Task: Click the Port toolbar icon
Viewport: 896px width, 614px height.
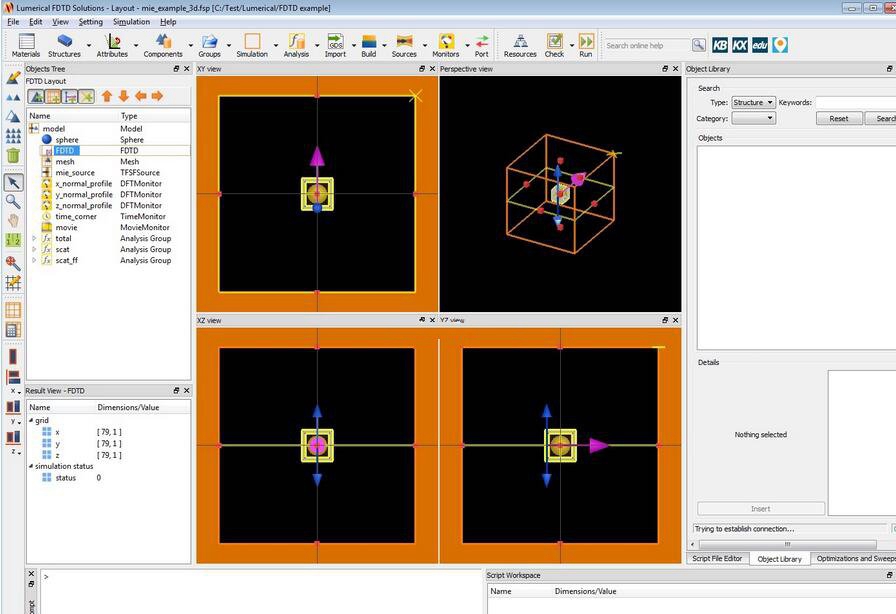Action: click(482, 45)
